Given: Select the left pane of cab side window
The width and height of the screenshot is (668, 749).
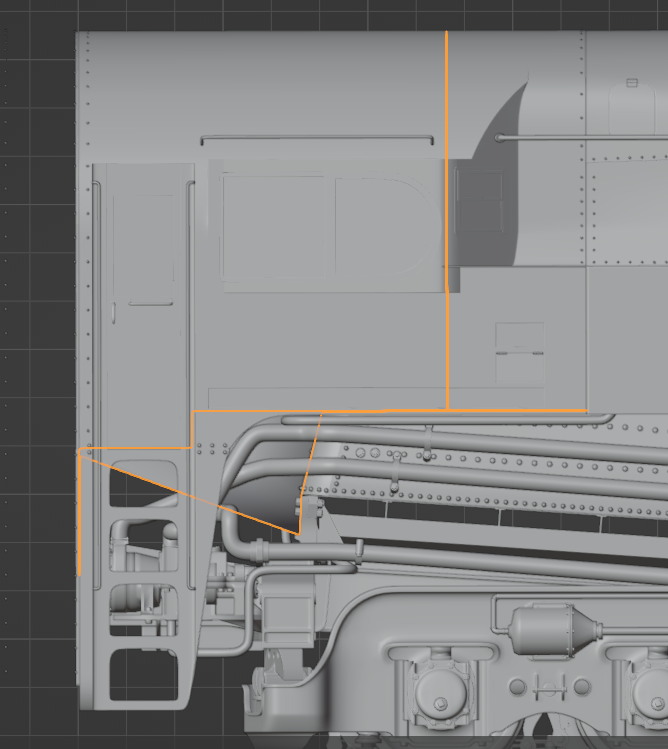Looking at the screenshot, I should click(277, 227).
